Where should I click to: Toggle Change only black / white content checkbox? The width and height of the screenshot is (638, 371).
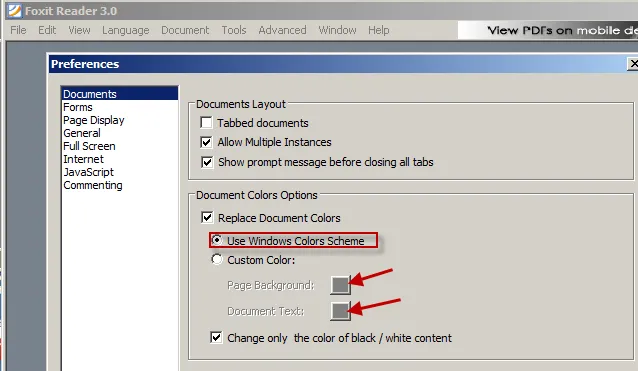pos(216,338)
